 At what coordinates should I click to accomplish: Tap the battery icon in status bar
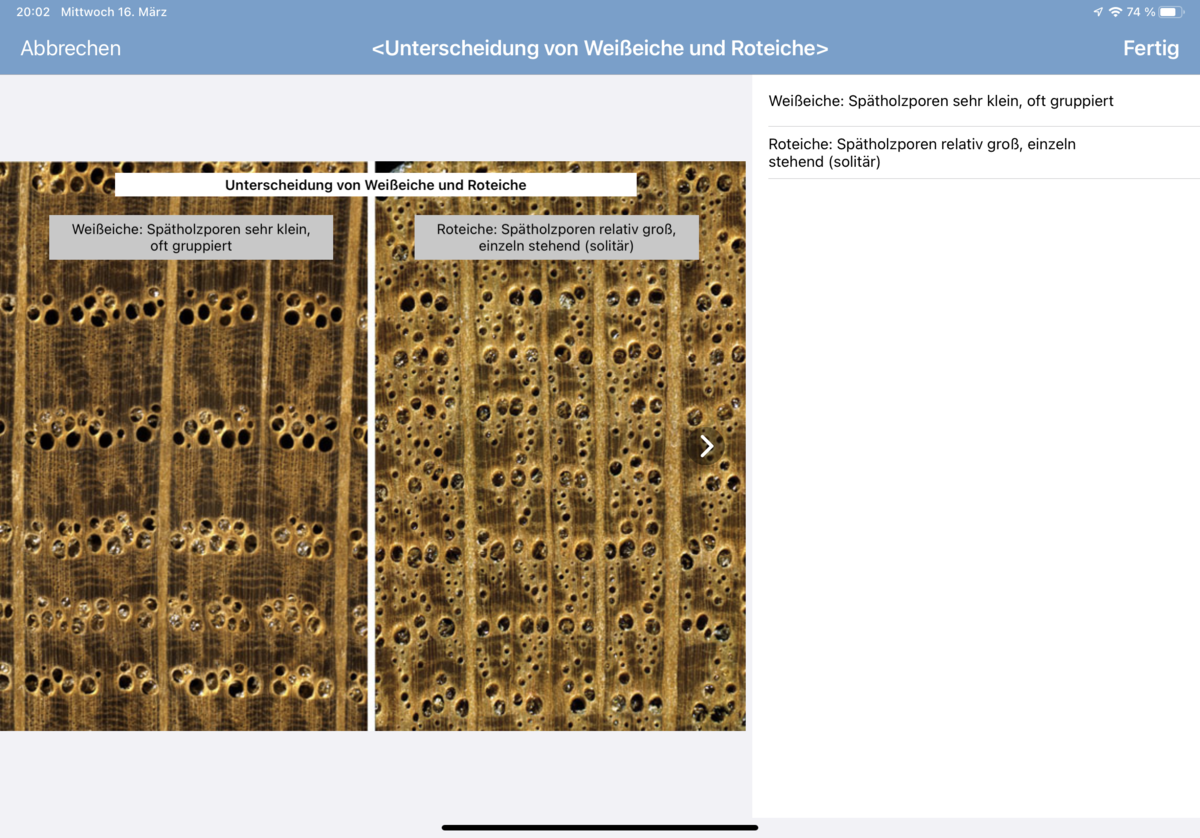pos(1172,12)
